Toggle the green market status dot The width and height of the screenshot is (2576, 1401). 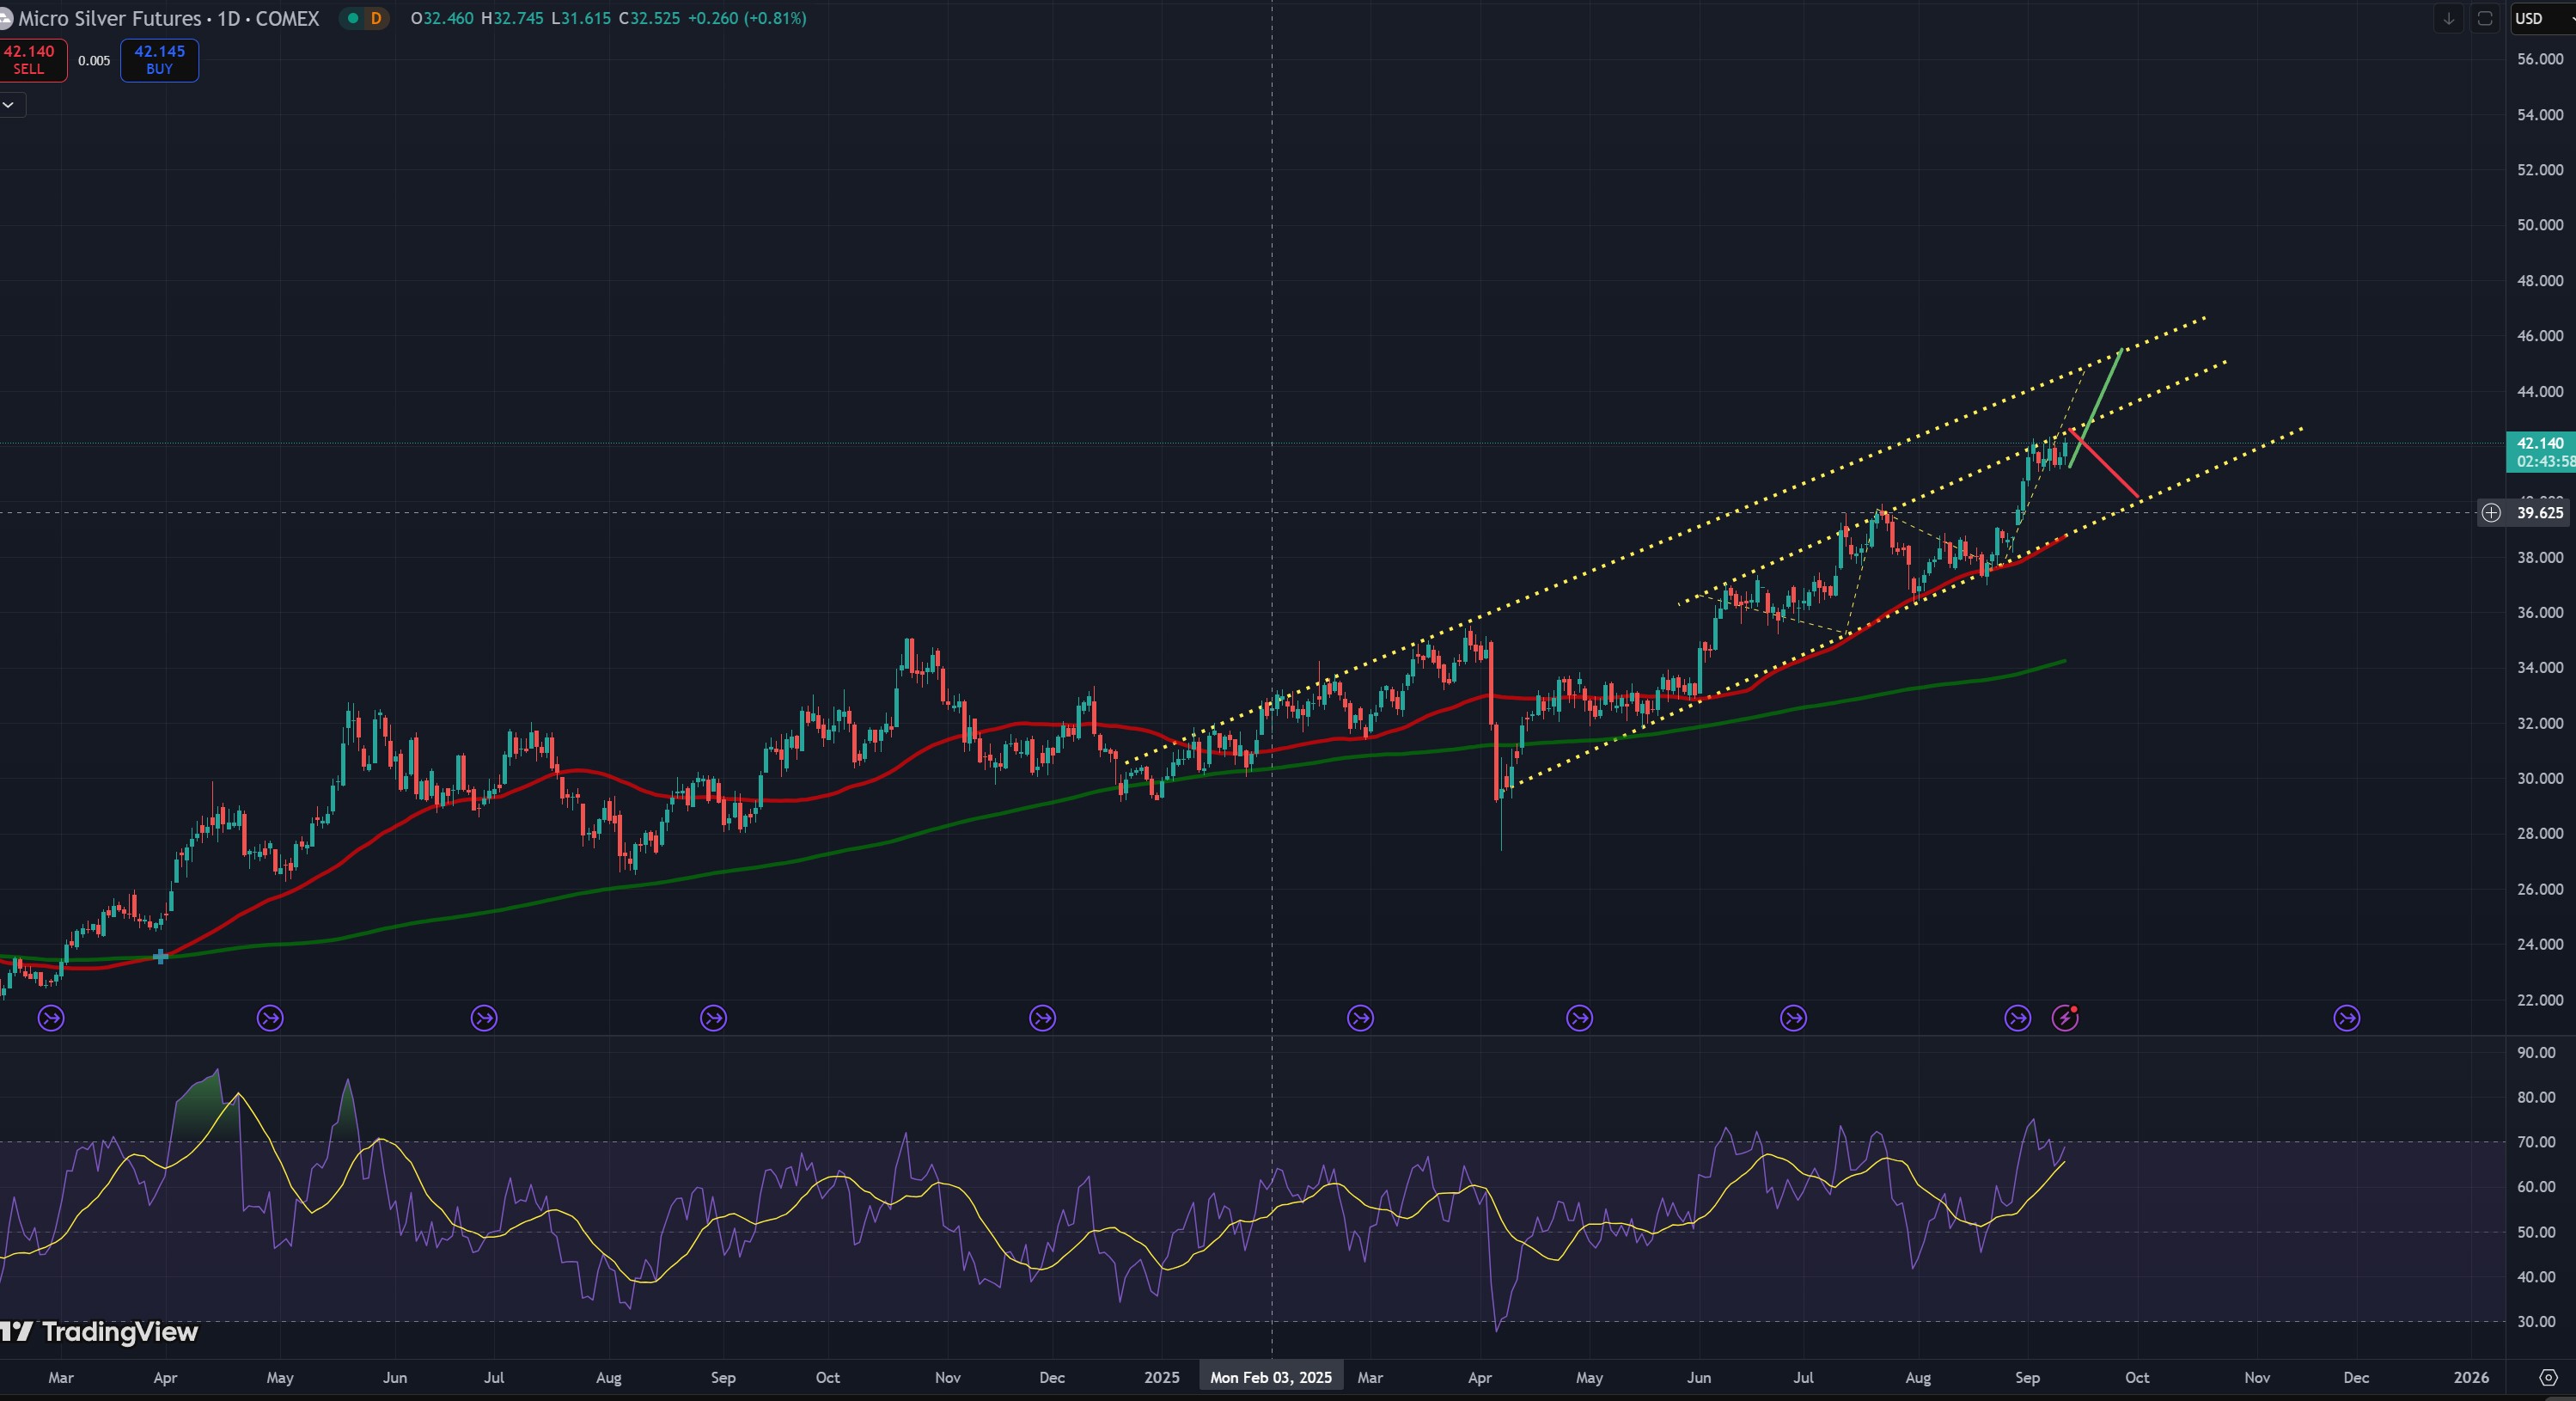(352, 18)
